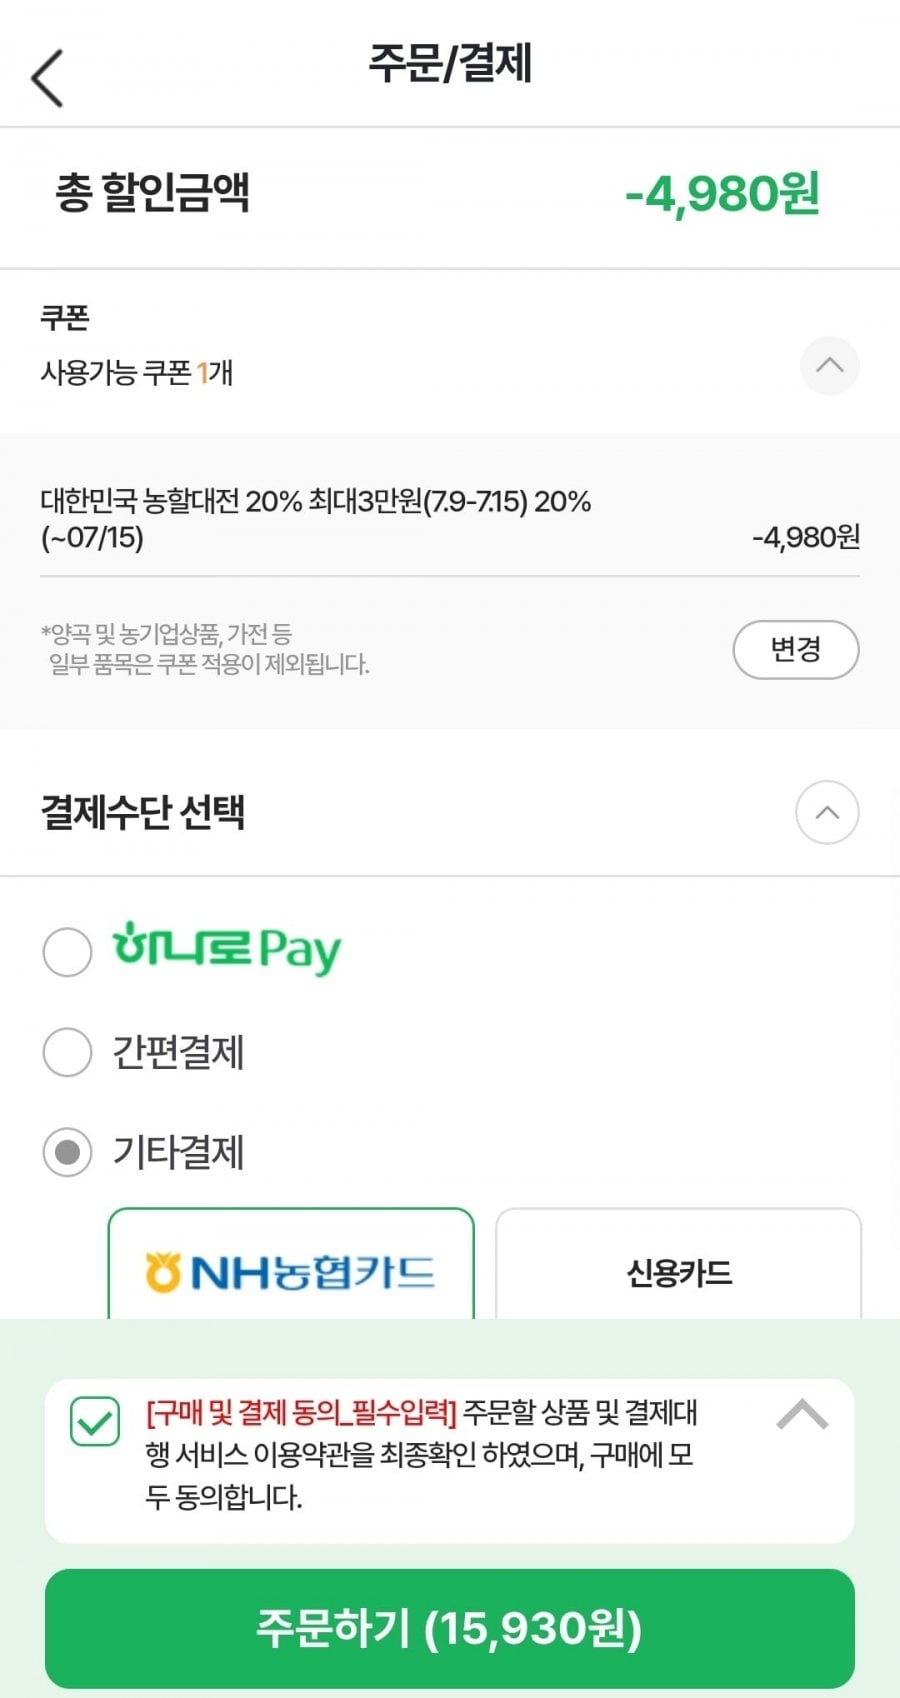The image size is (900, 1698).
Task: Select the 간편결제 radio option
Action: click(67, 1052)
